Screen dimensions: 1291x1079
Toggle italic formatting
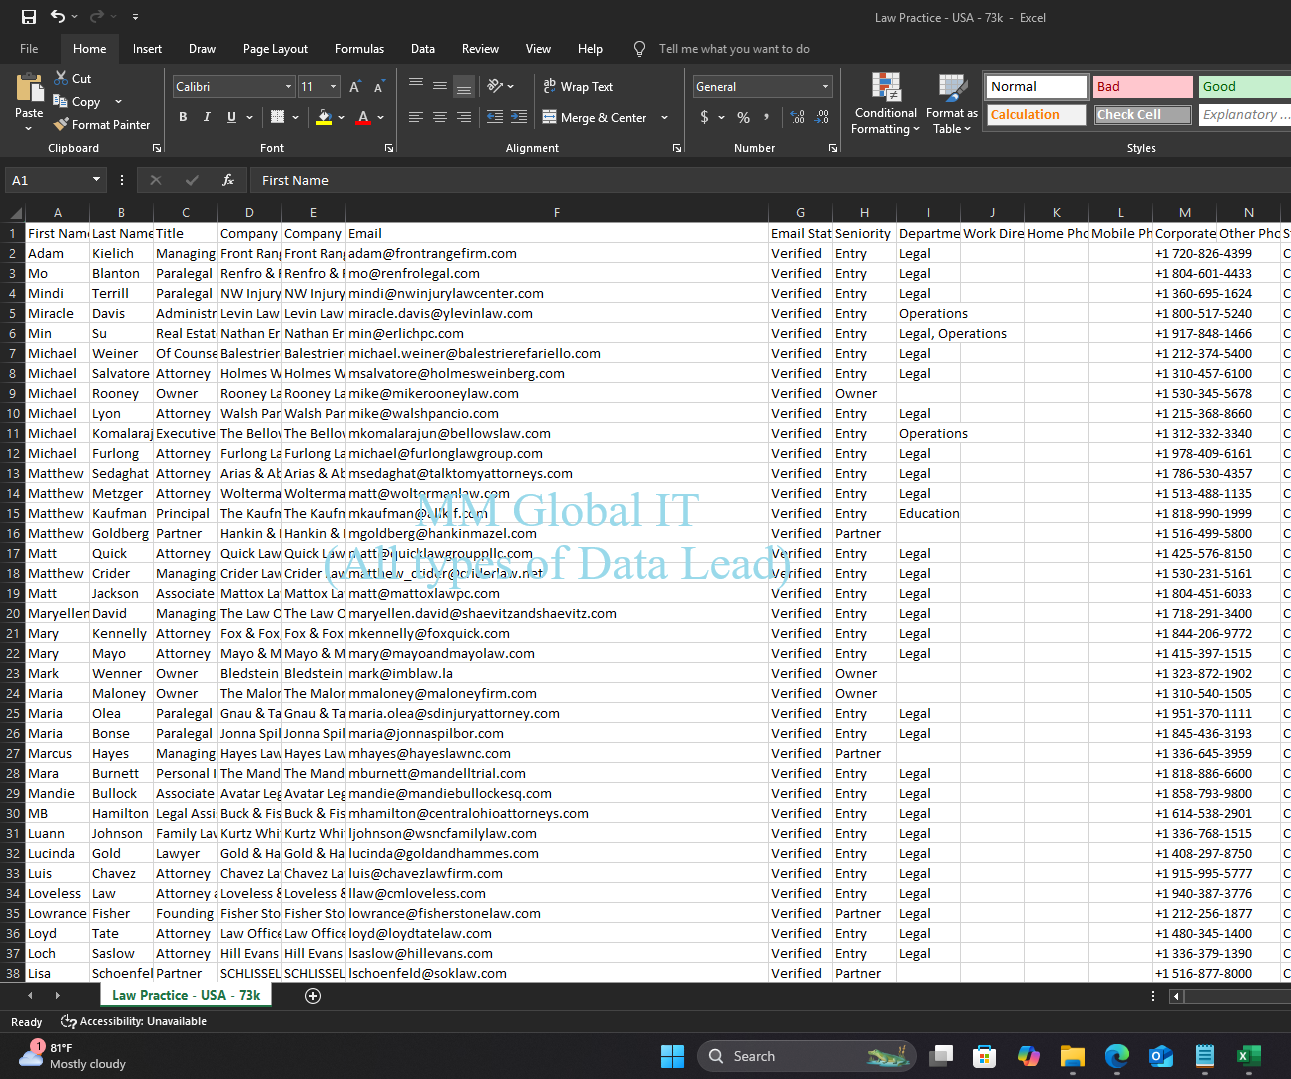(x=207, y=117)
